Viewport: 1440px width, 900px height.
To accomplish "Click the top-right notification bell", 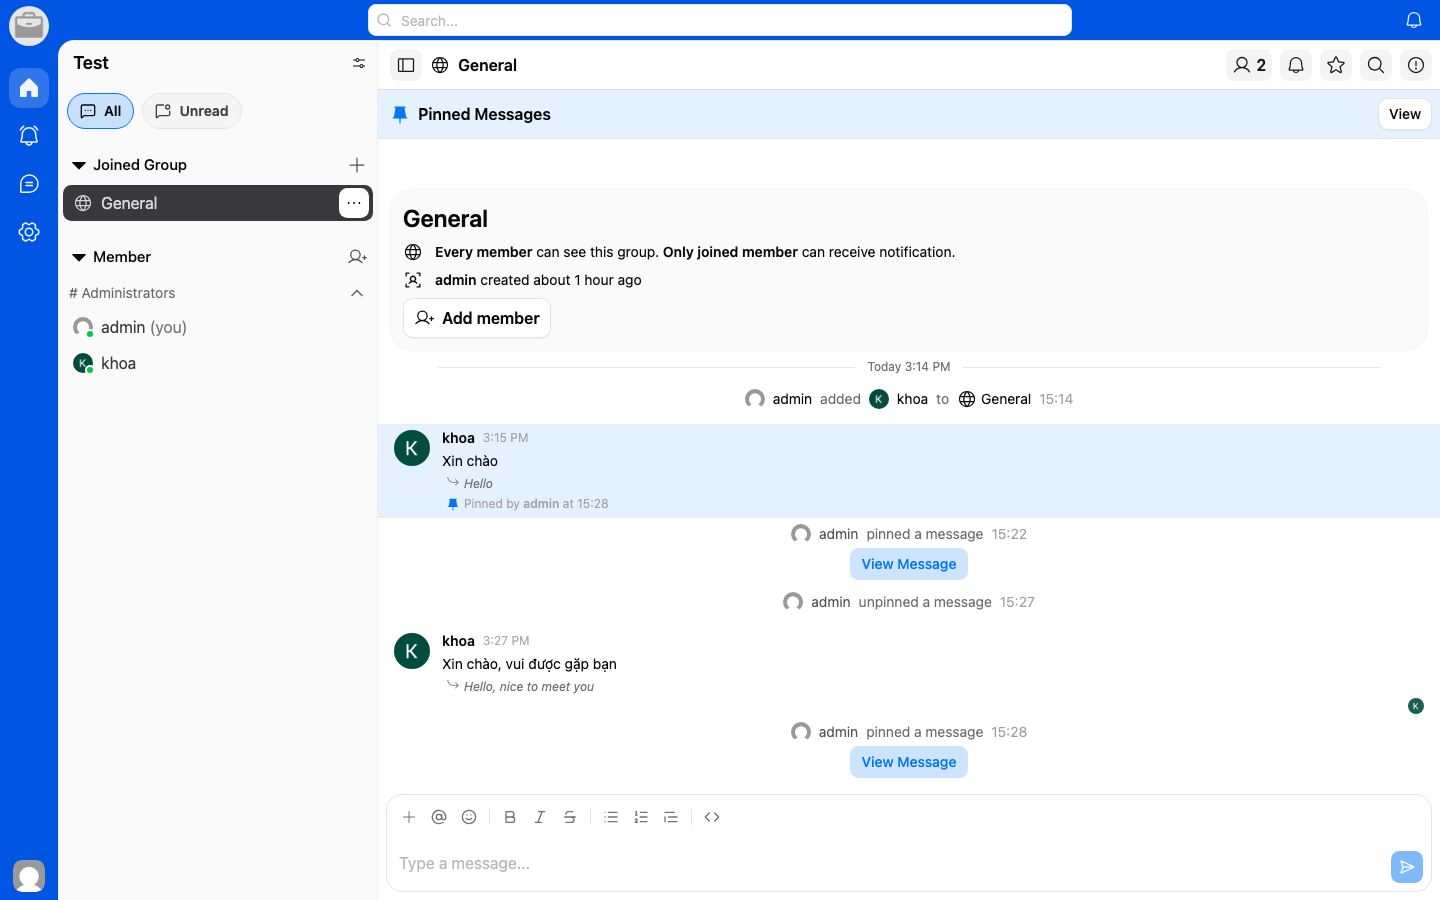I will (1414, 20).
